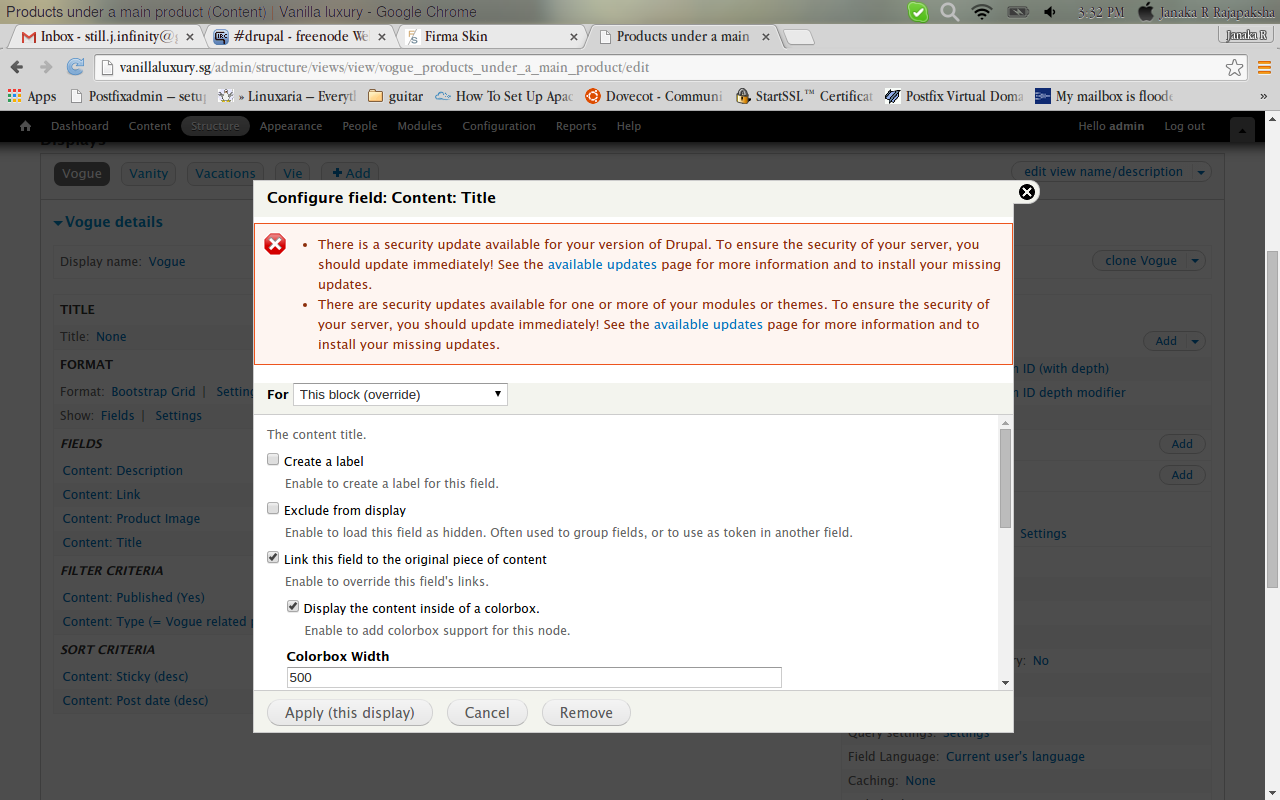
Task: Reload the page with refresh icon
Action: (75, 67)
